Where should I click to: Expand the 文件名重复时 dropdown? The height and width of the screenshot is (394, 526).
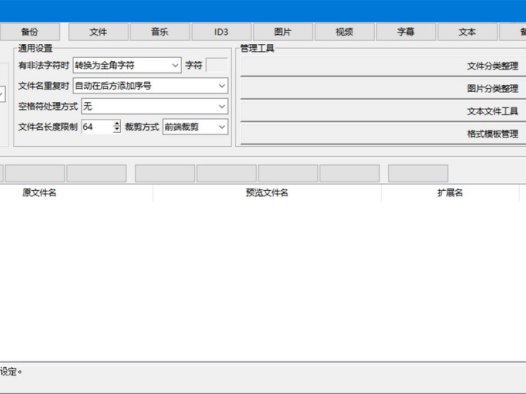click(x=151, y=86)
